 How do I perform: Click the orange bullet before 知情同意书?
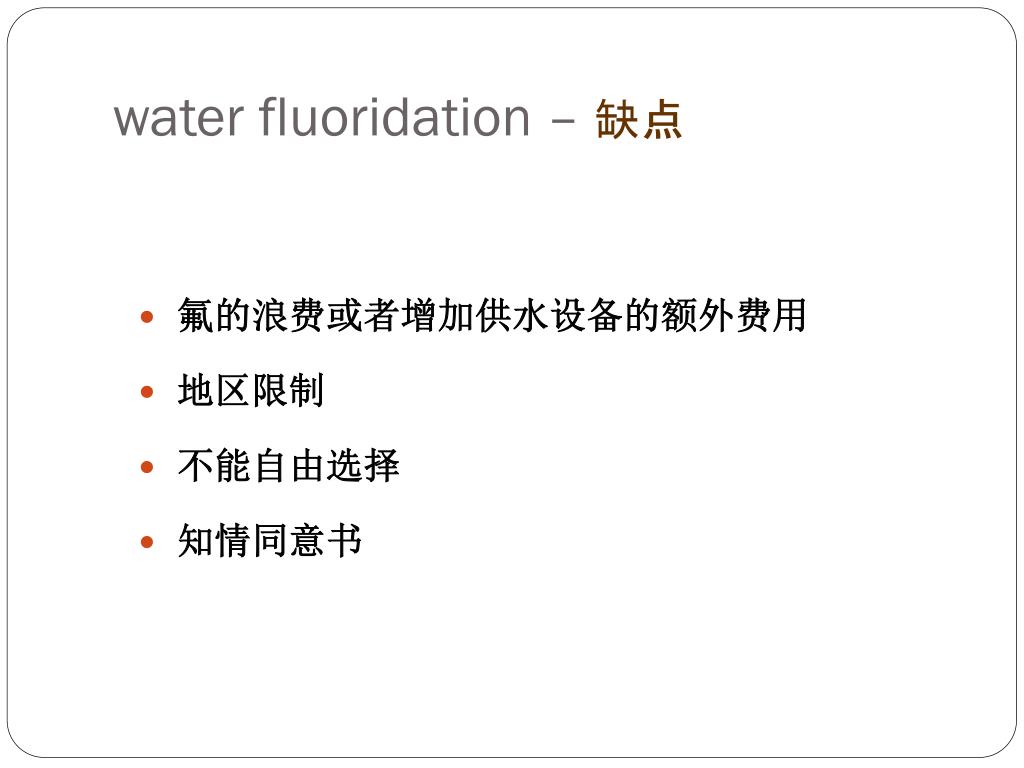pyautogui.click(x=147, y=542)
